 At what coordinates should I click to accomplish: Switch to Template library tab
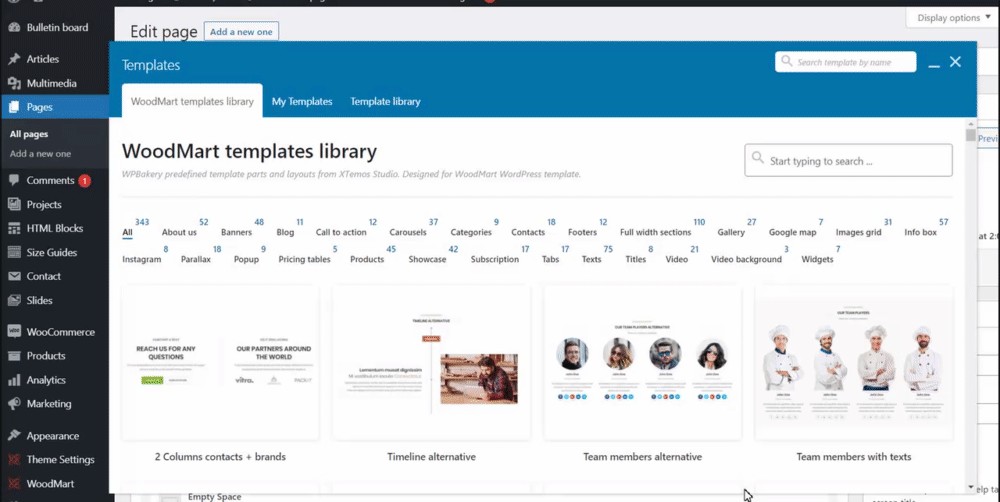pos(385,101)
